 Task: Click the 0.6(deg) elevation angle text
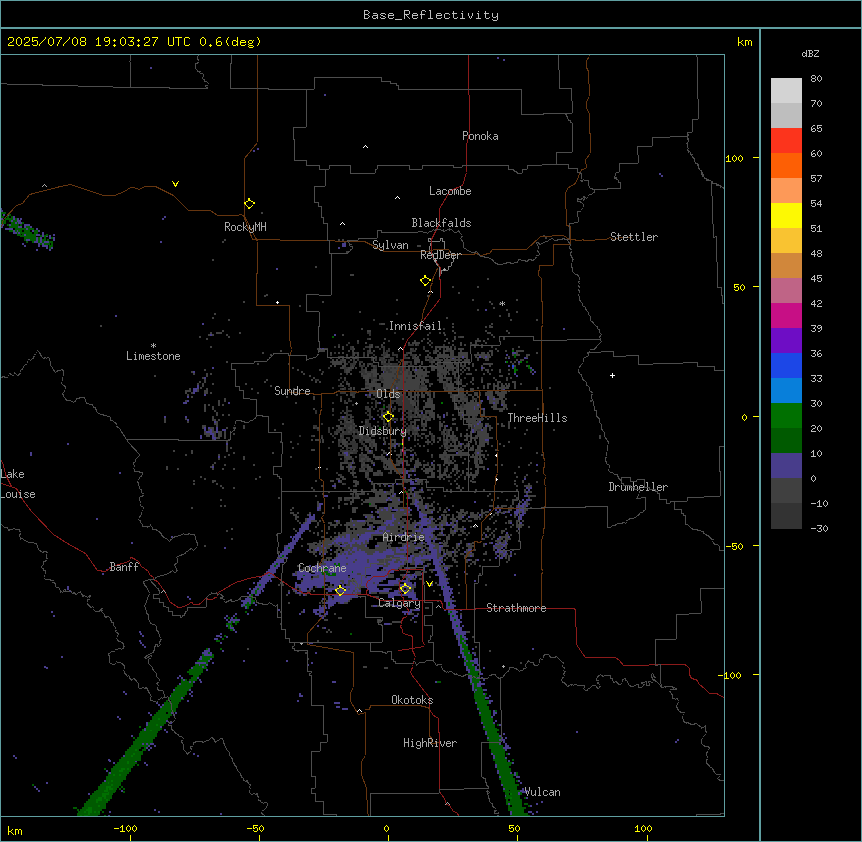(x=230, y=42)
